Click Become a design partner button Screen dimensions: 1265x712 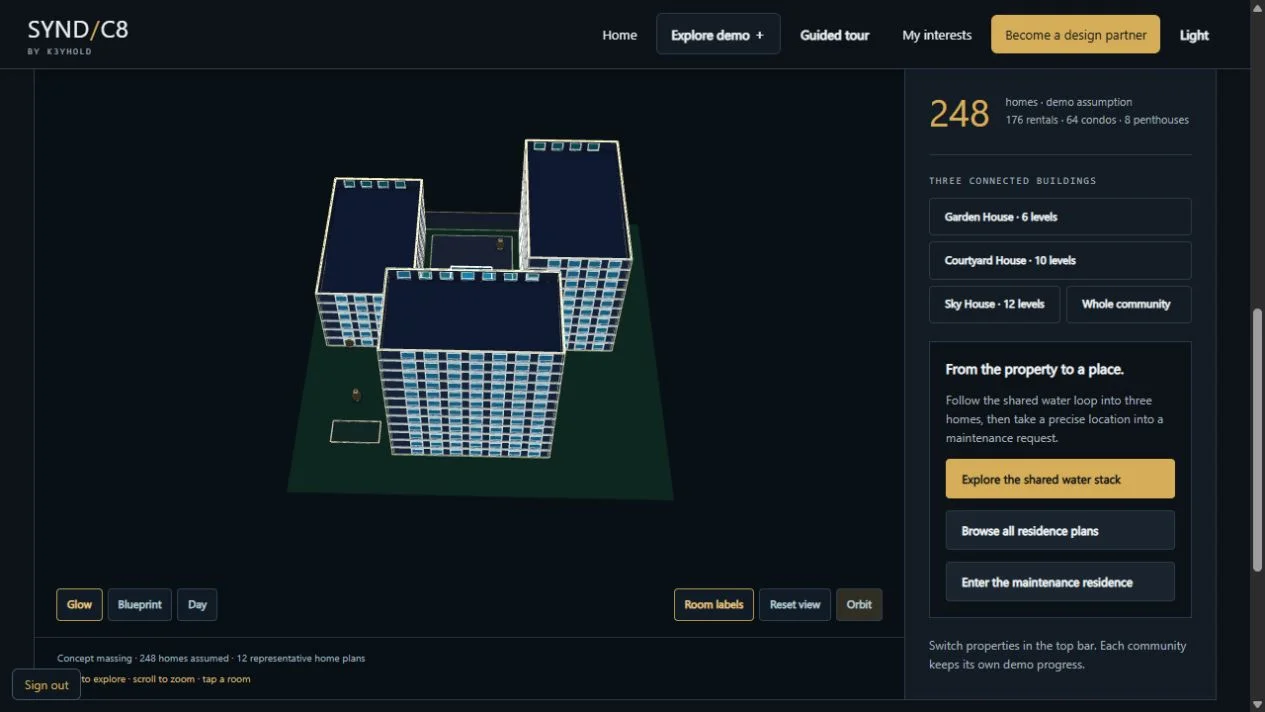1075,35
